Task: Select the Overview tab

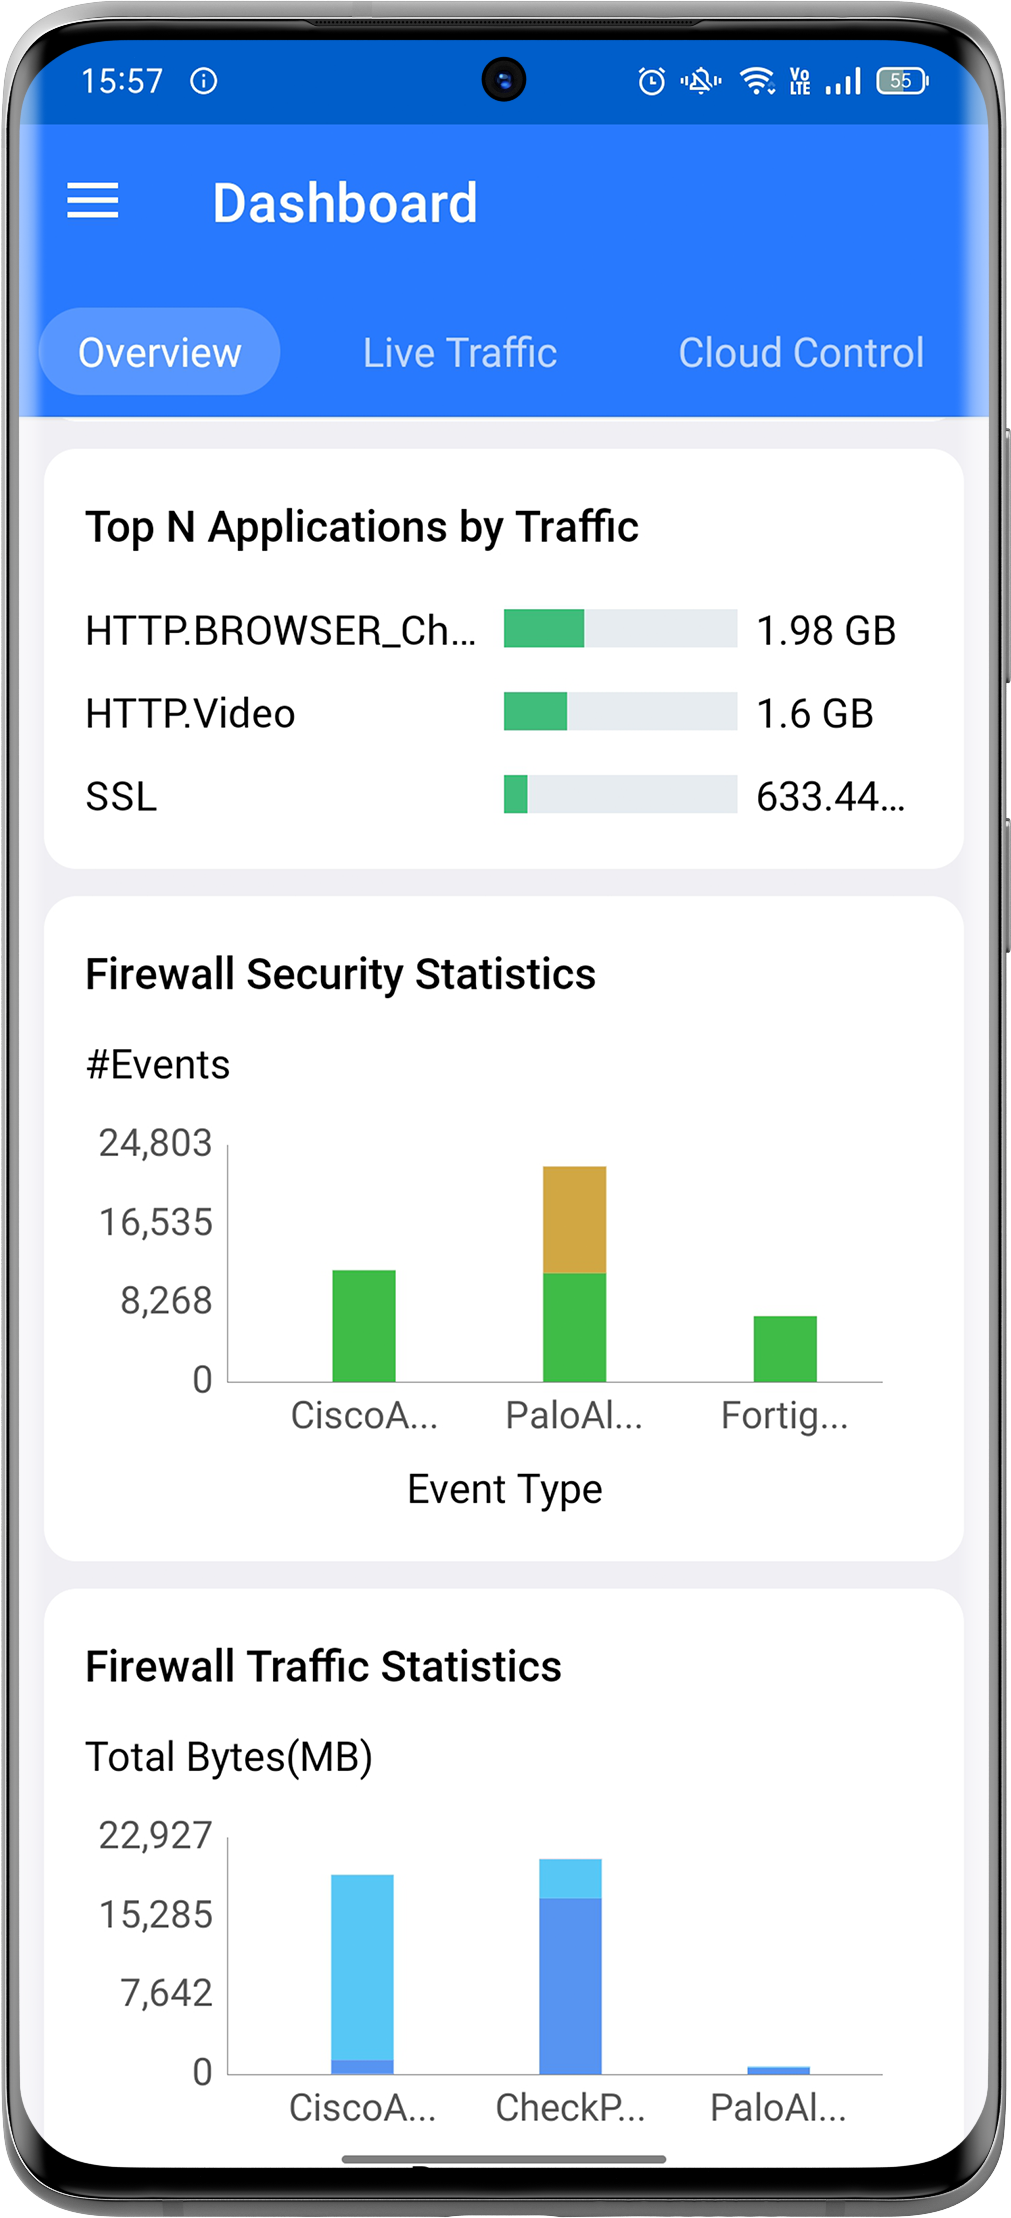Action: 160,353
